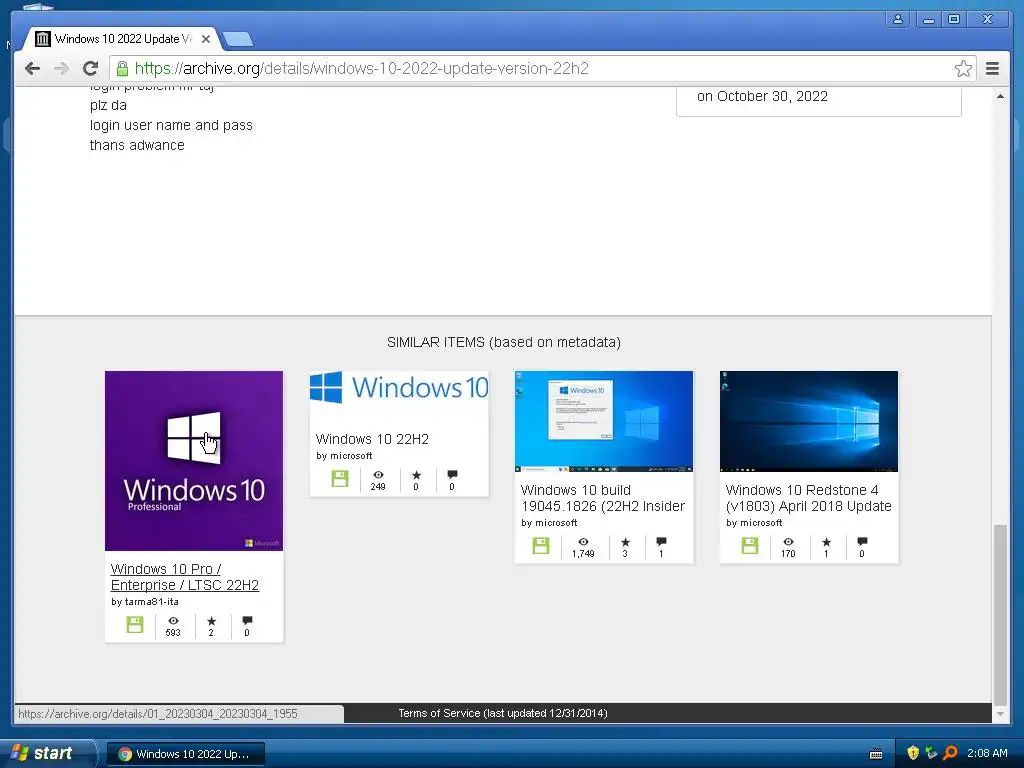This screenshot has width=1024, height=768.
Task: Click the page scrollbar down arrow
Action: [x=1000, y=714]
